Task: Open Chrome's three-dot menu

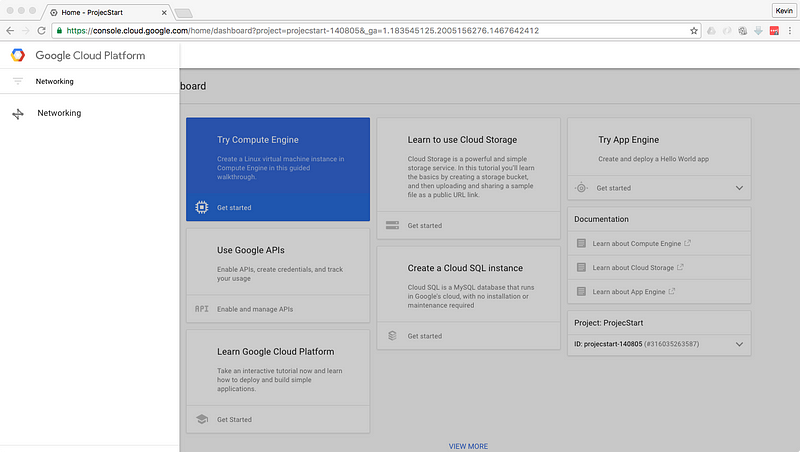Action: point(789,31)
